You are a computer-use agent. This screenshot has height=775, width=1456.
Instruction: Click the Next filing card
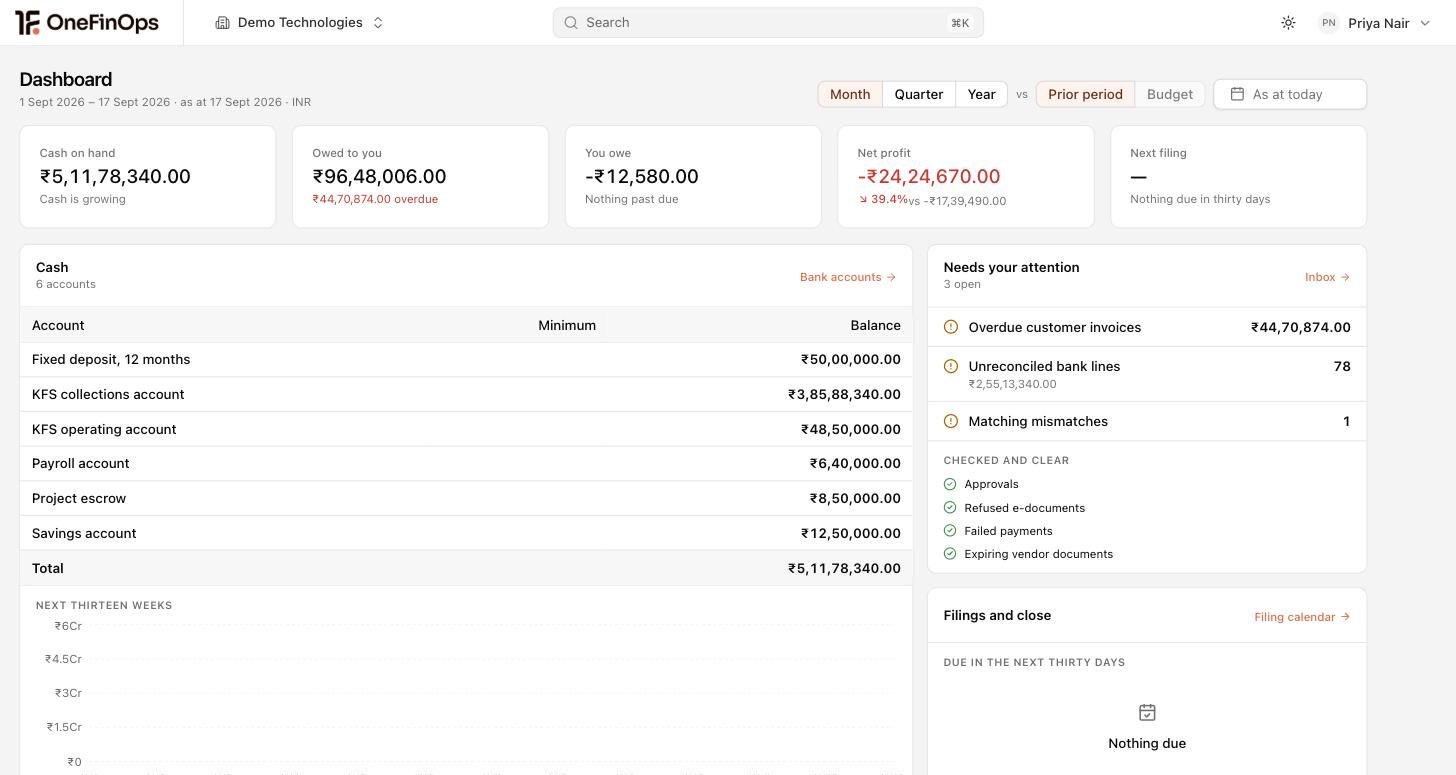pyautogui.click(x=1238, y=176)
